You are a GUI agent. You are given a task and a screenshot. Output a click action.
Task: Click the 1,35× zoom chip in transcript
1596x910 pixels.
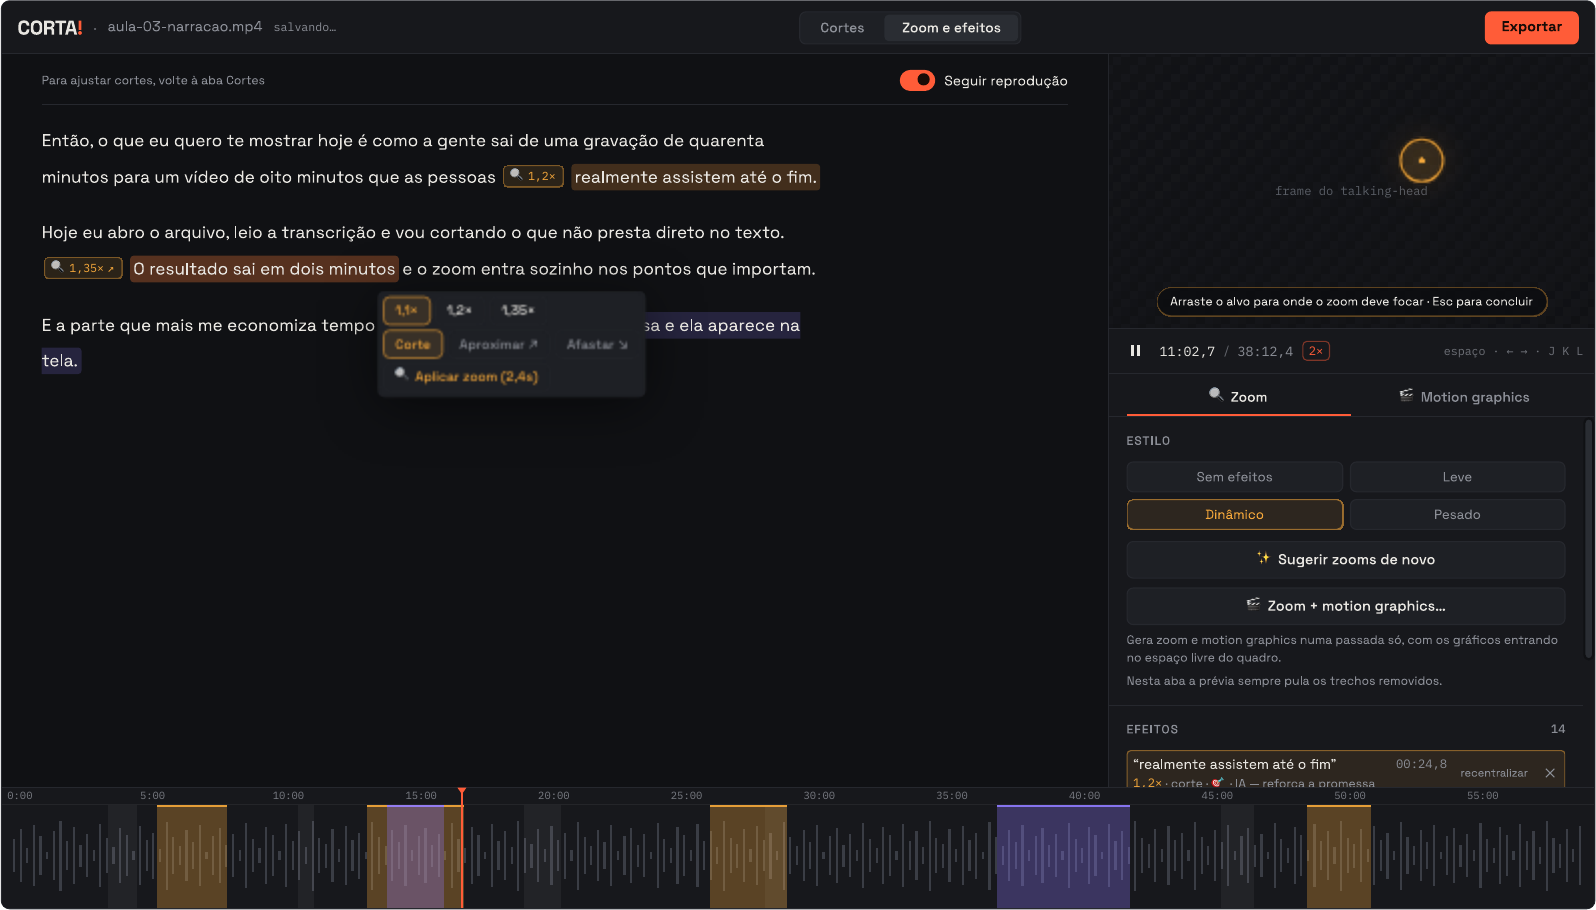pos(83,268)
